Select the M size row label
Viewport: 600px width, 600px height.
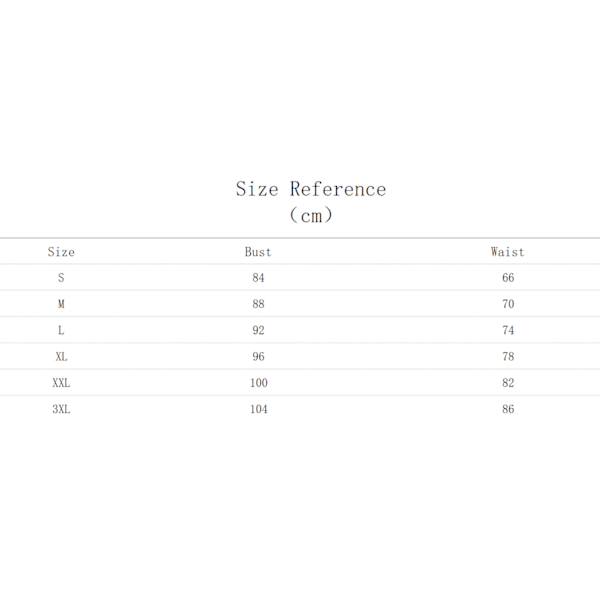coord(61,304)
